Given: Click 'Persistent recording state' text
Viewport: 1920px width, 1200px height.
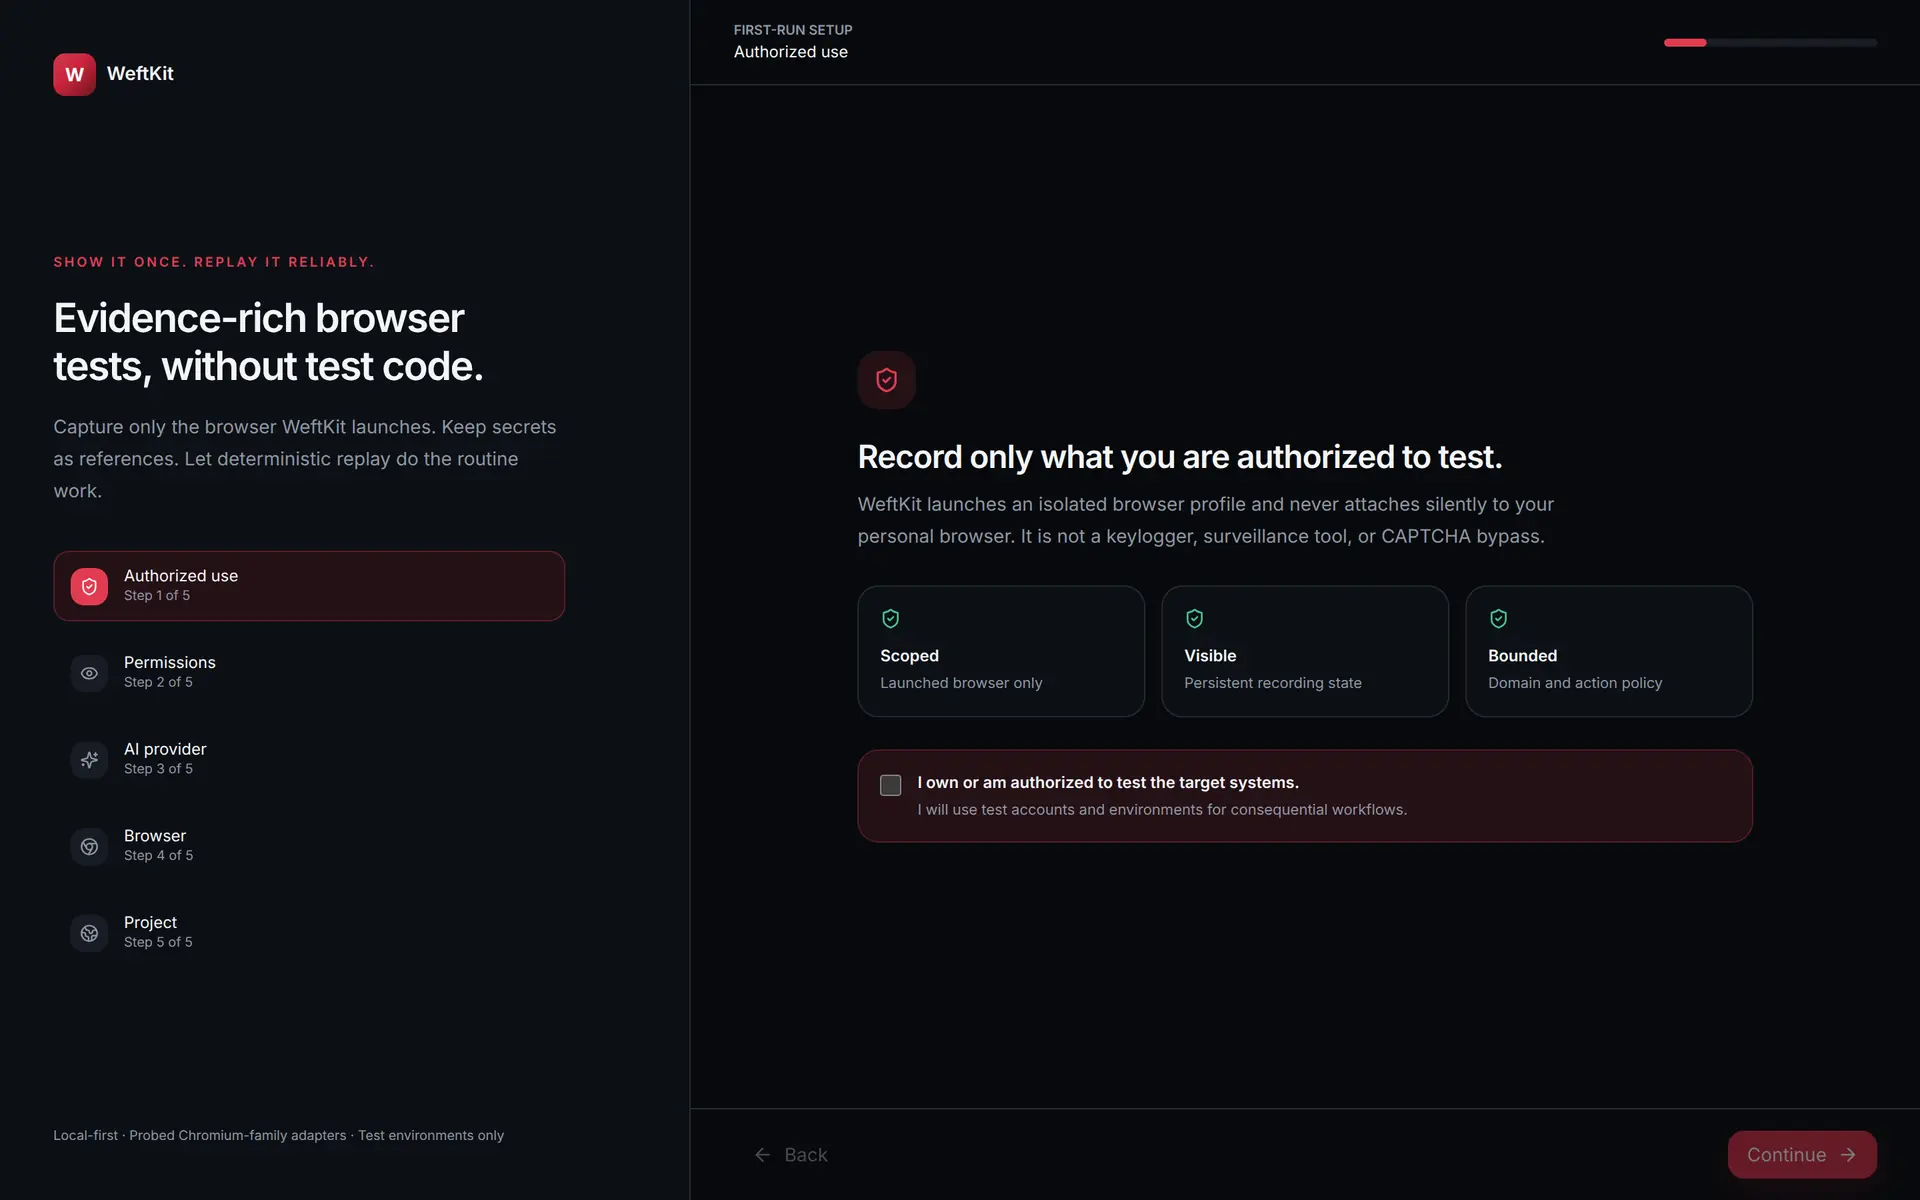Looking at the screenshot, I should [x=1273, y=683].
